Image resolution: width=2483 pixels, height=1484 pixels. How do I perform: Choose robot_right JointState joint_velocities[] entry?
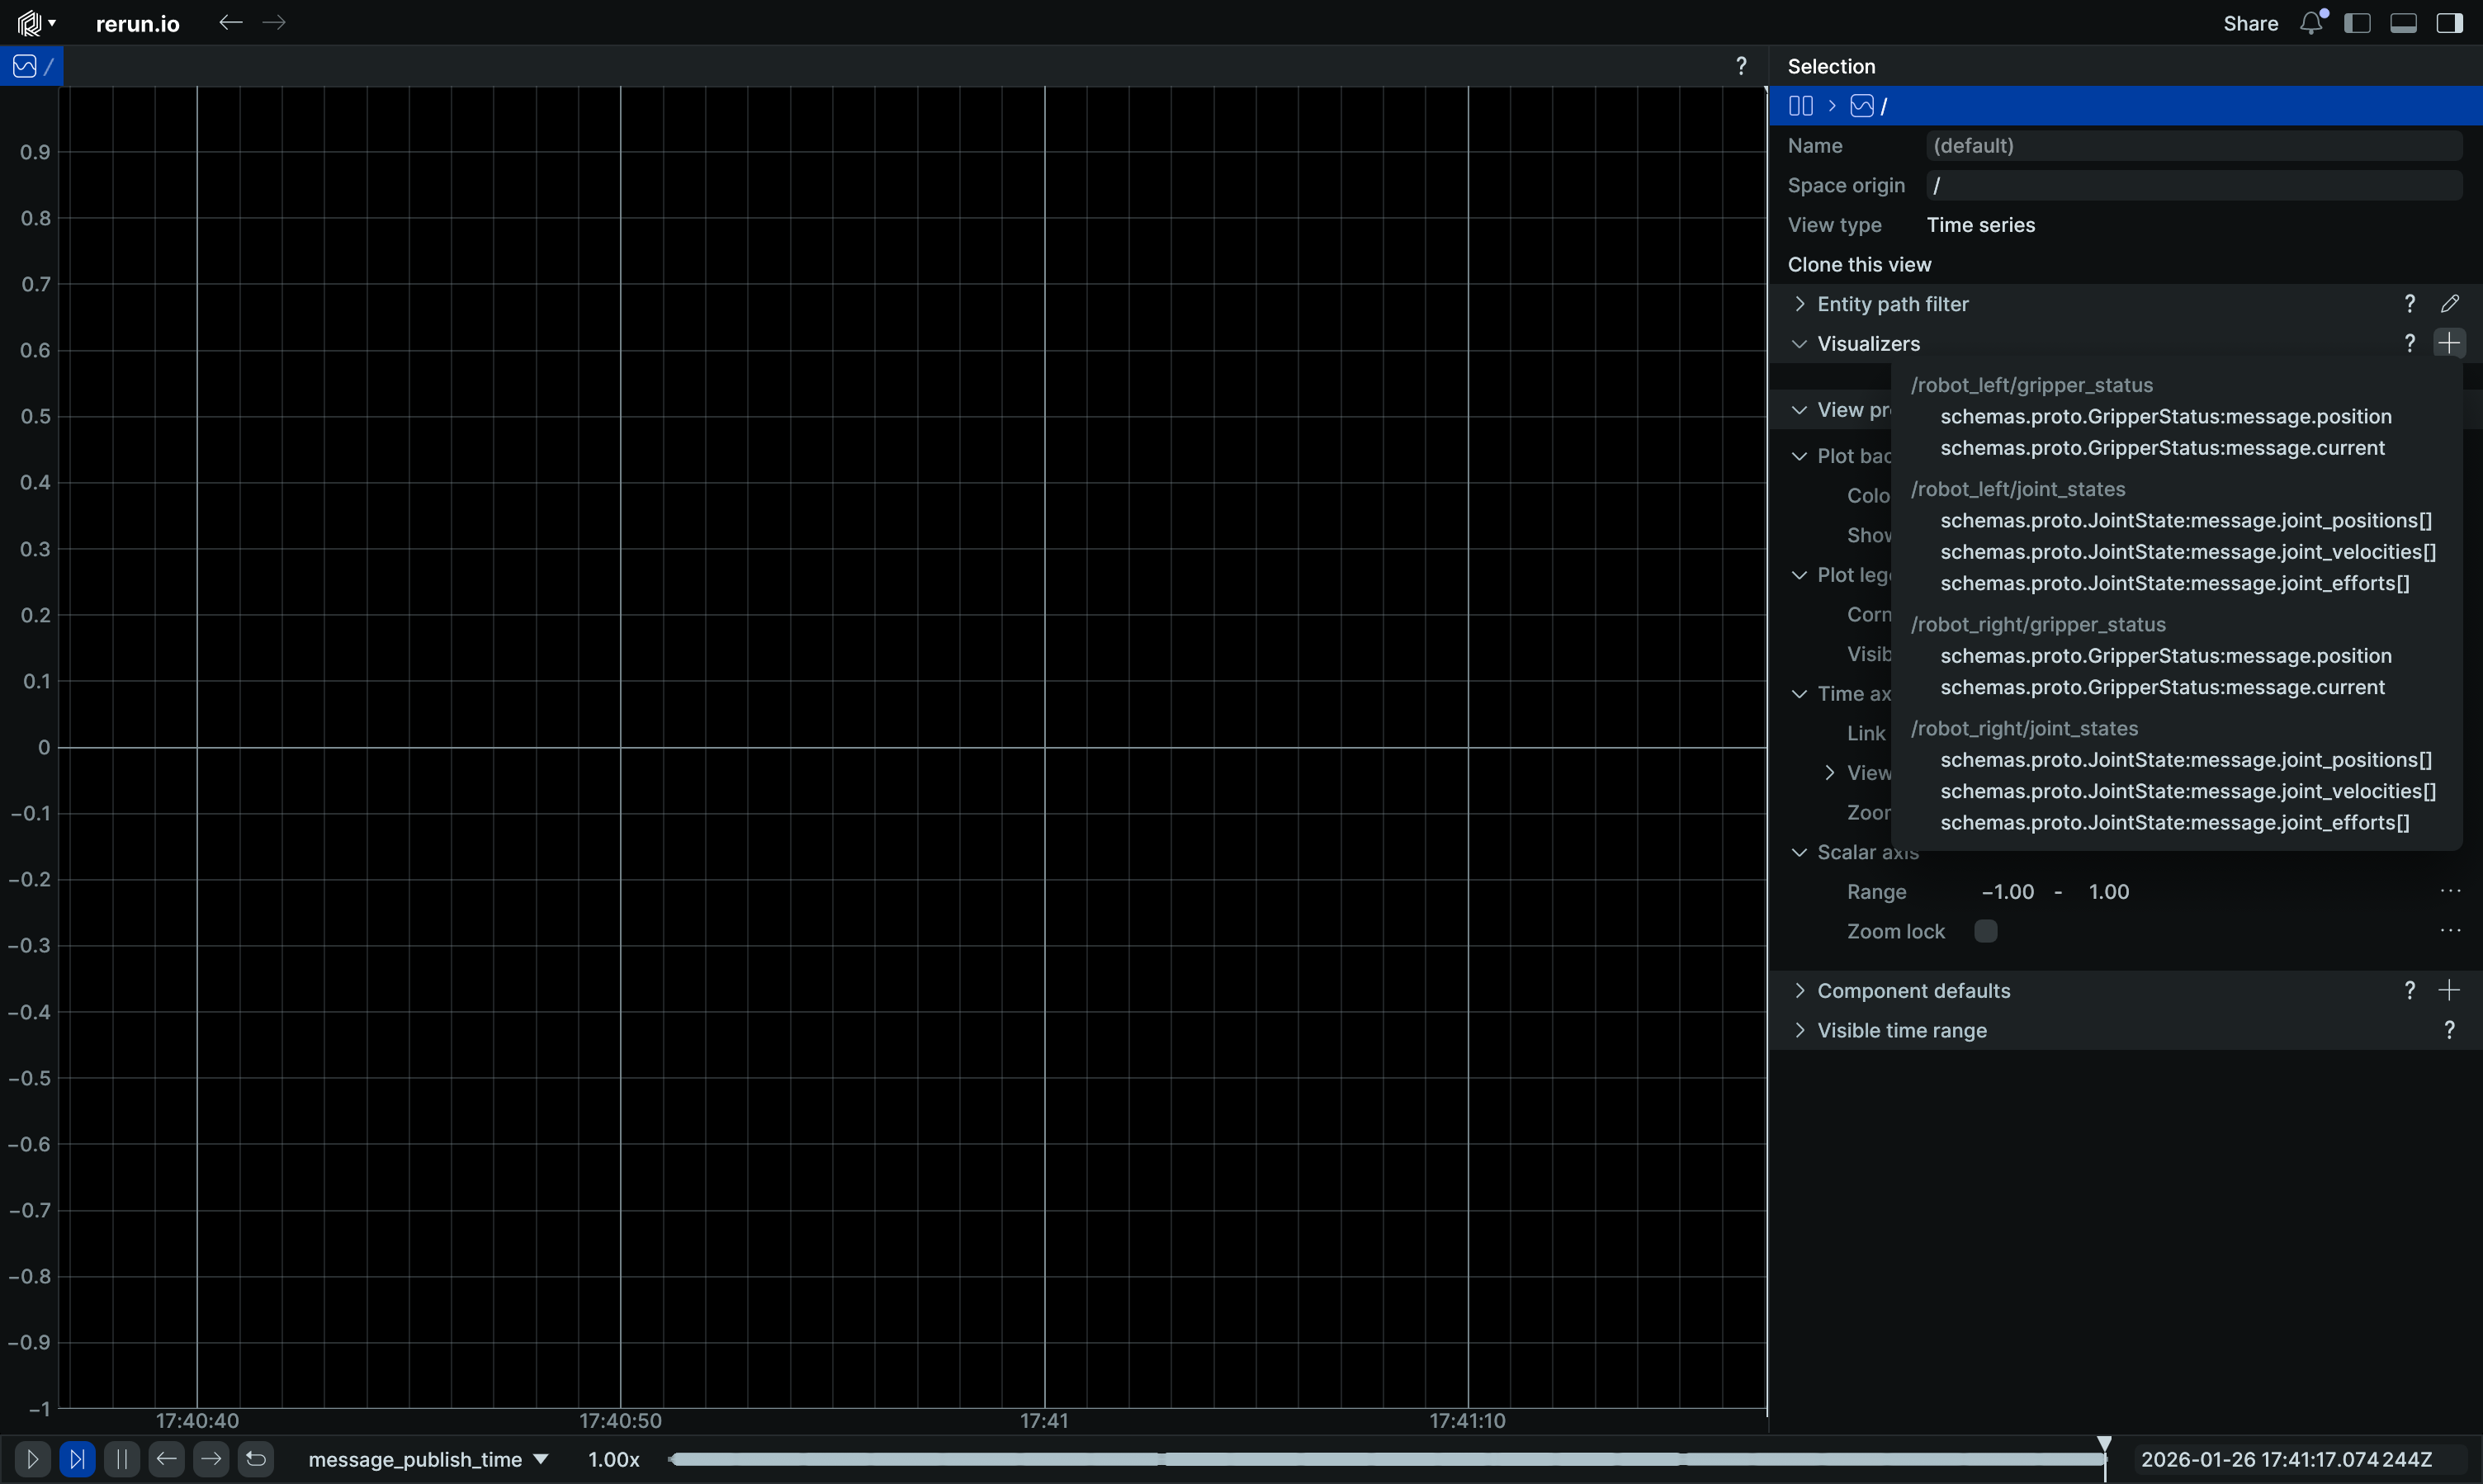[2188, 791]
